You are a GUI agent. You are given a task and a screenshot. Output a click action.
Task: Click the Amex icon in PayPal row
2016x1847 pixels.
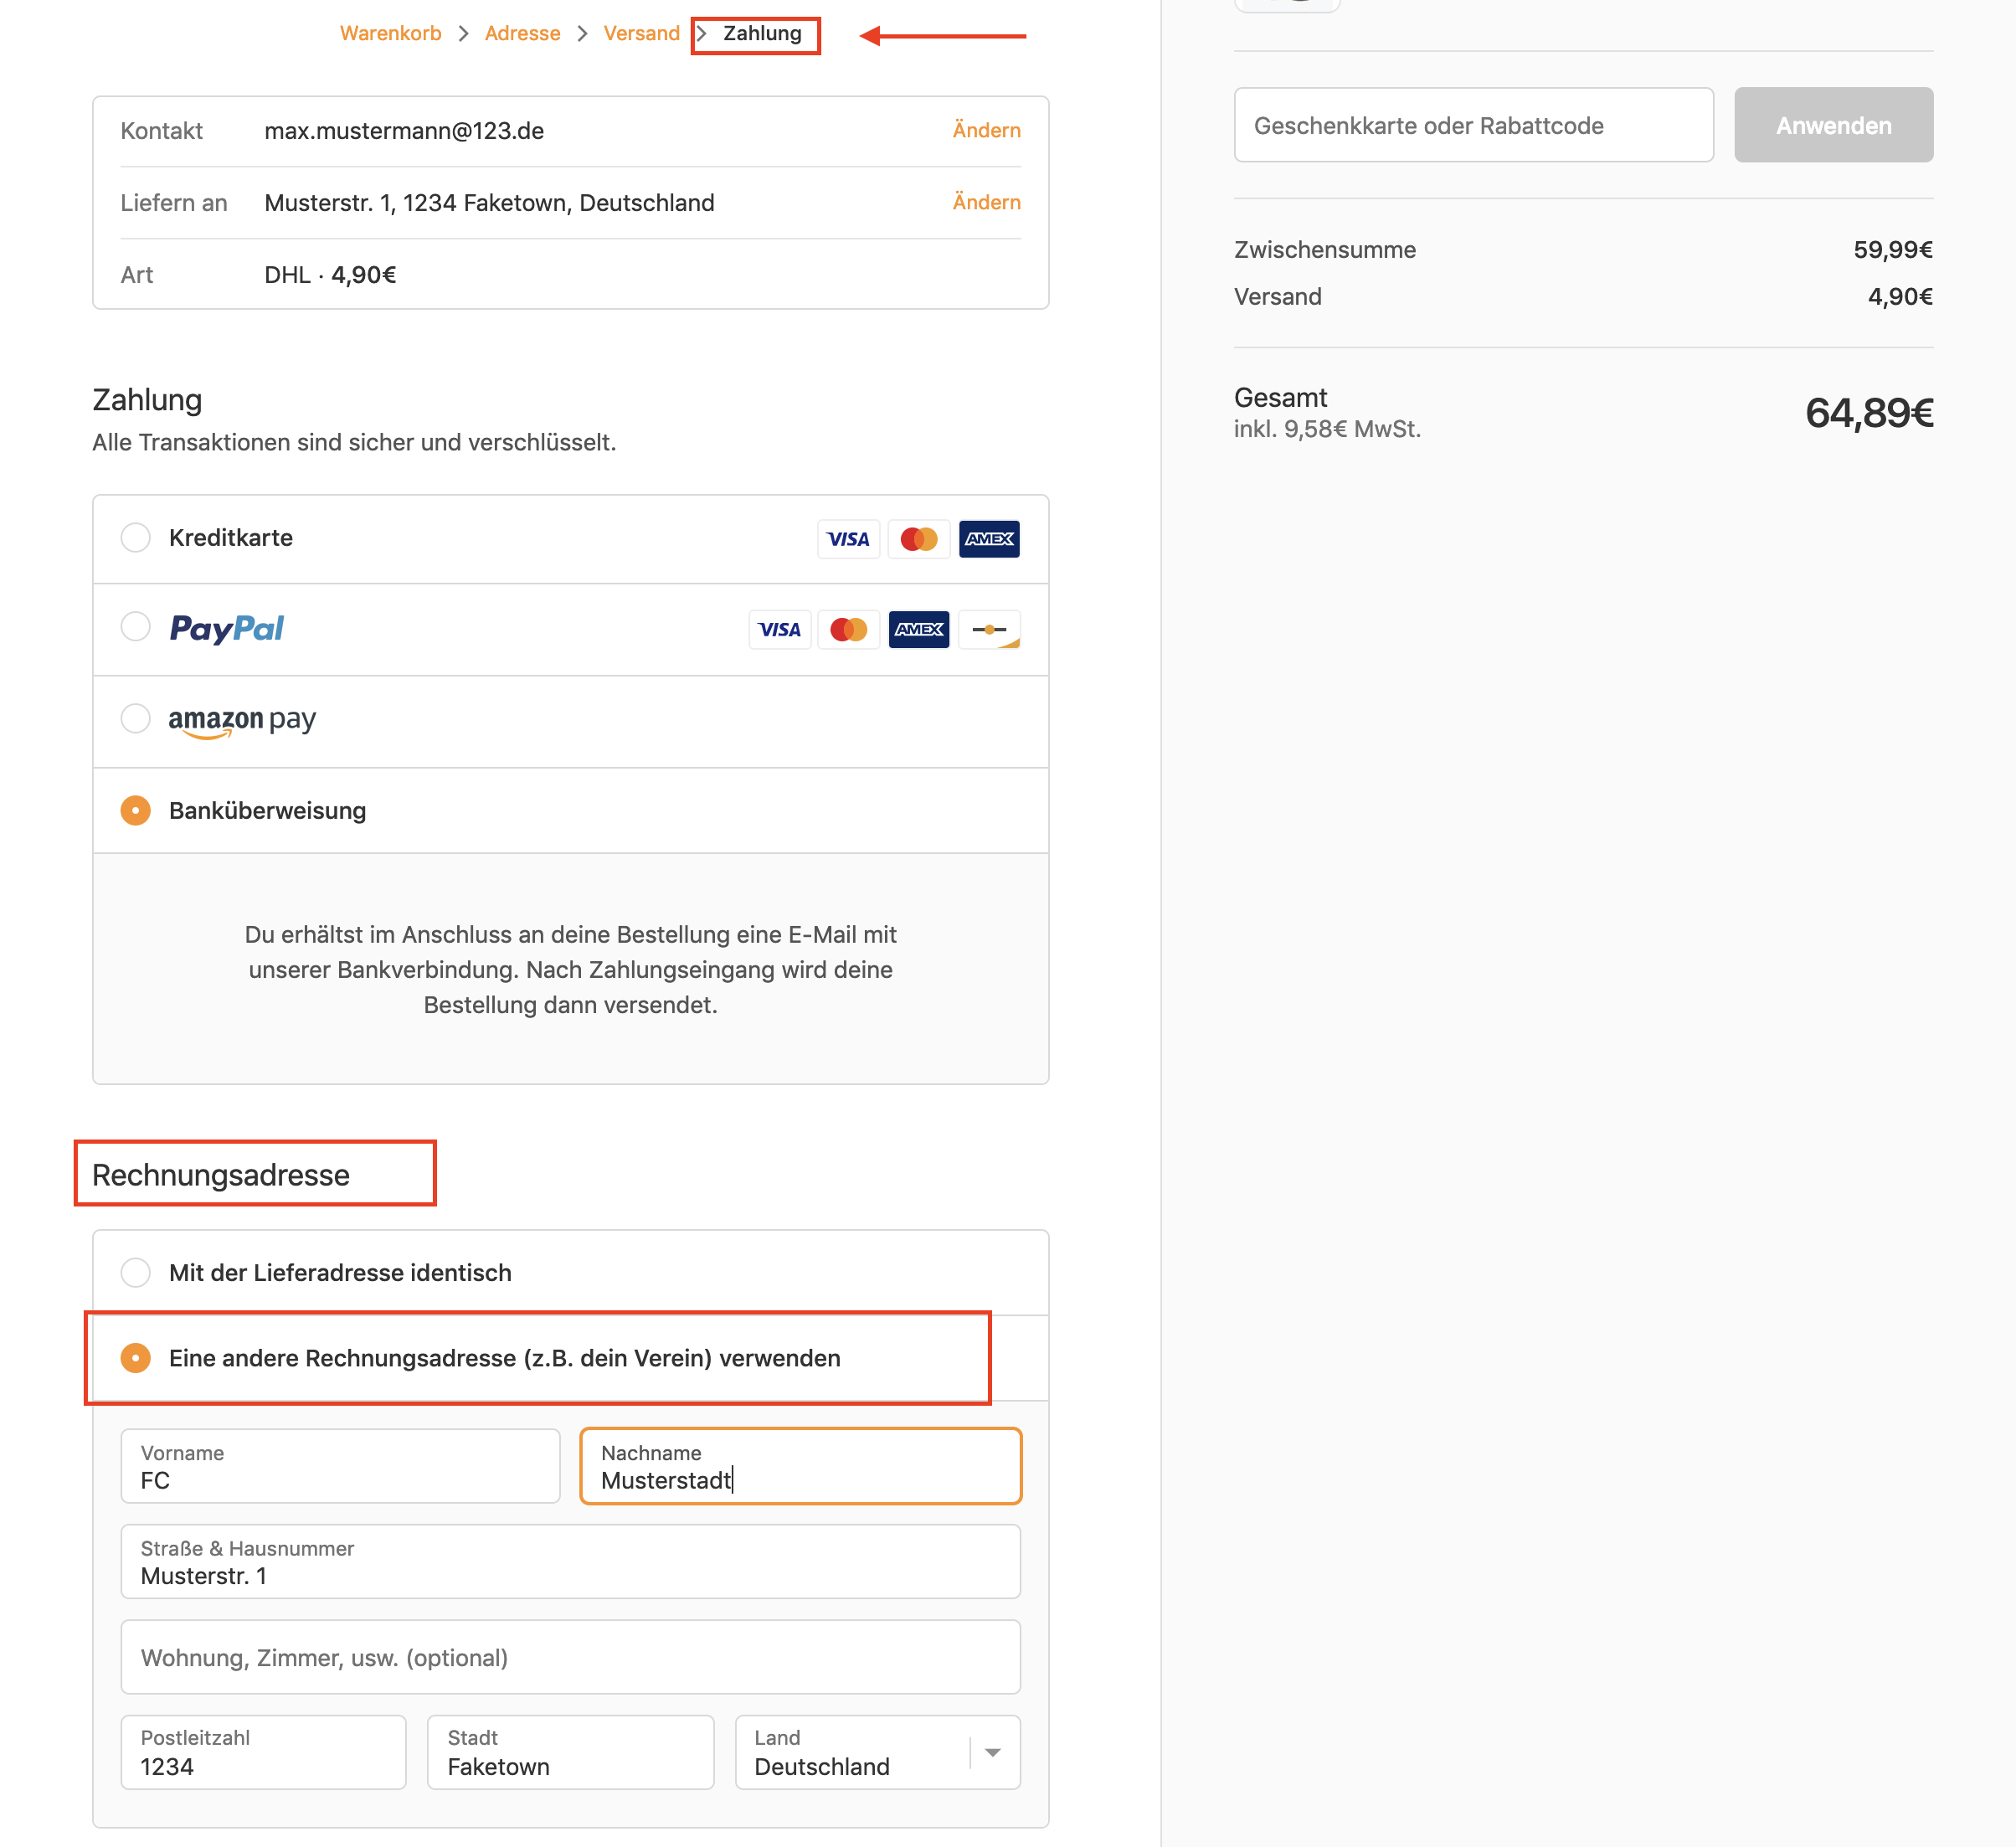pyautogui.click(x=918, y=629)
